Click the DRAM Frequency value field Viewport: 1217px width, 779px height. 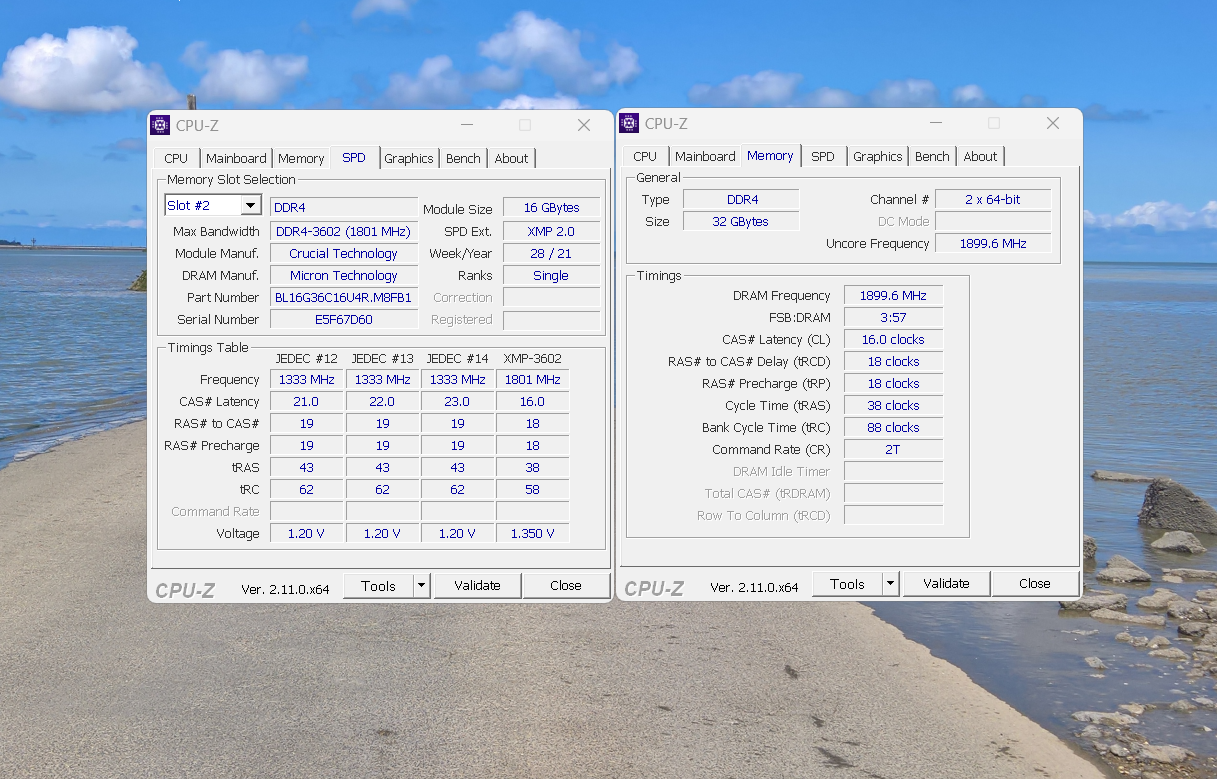892,295
